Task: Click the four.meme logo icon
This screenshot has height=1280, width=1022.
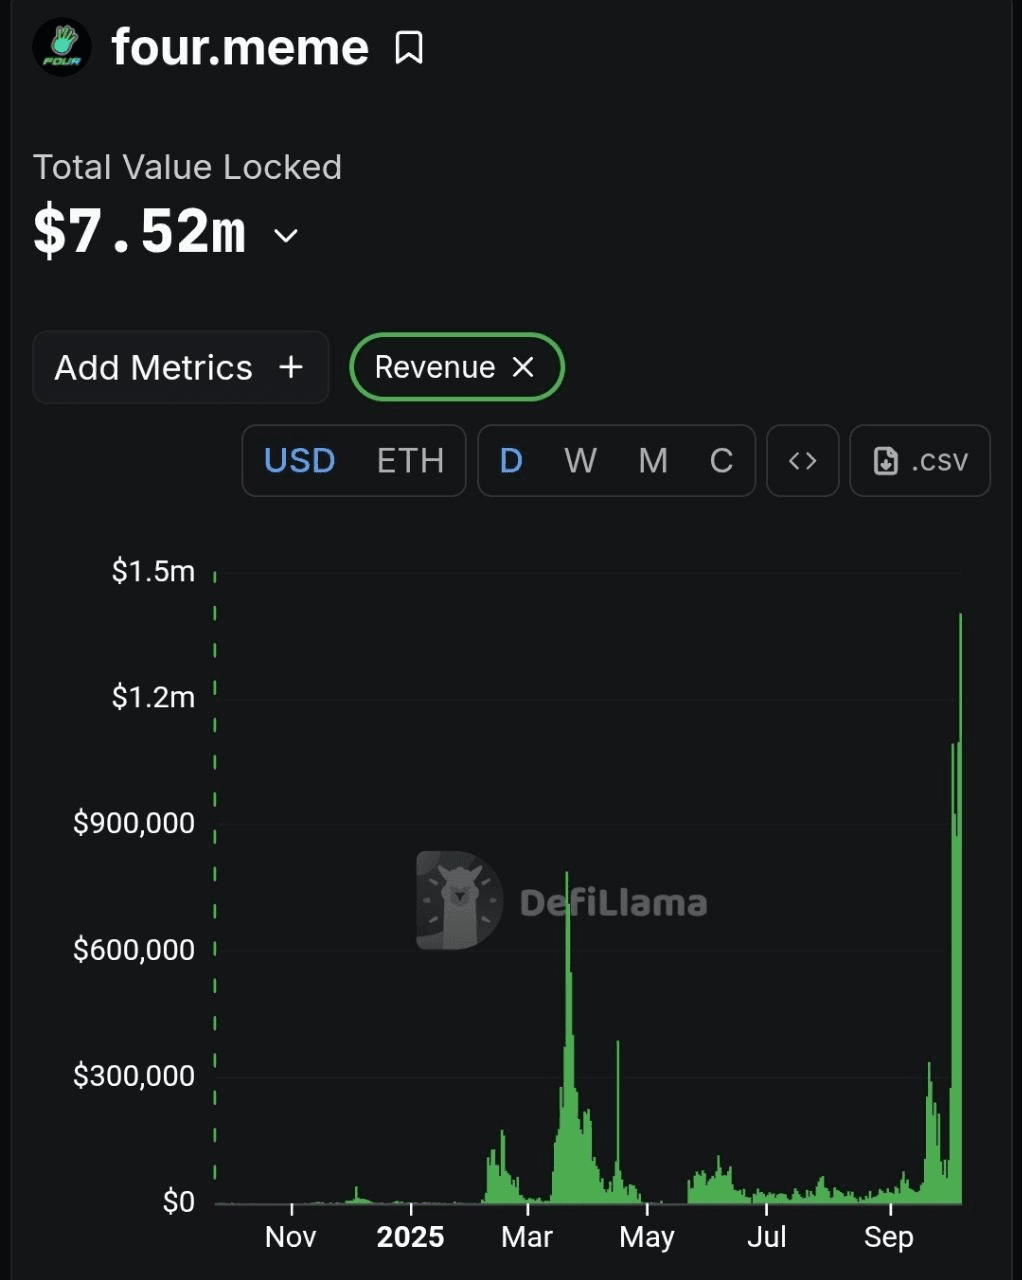Action: 62,47
